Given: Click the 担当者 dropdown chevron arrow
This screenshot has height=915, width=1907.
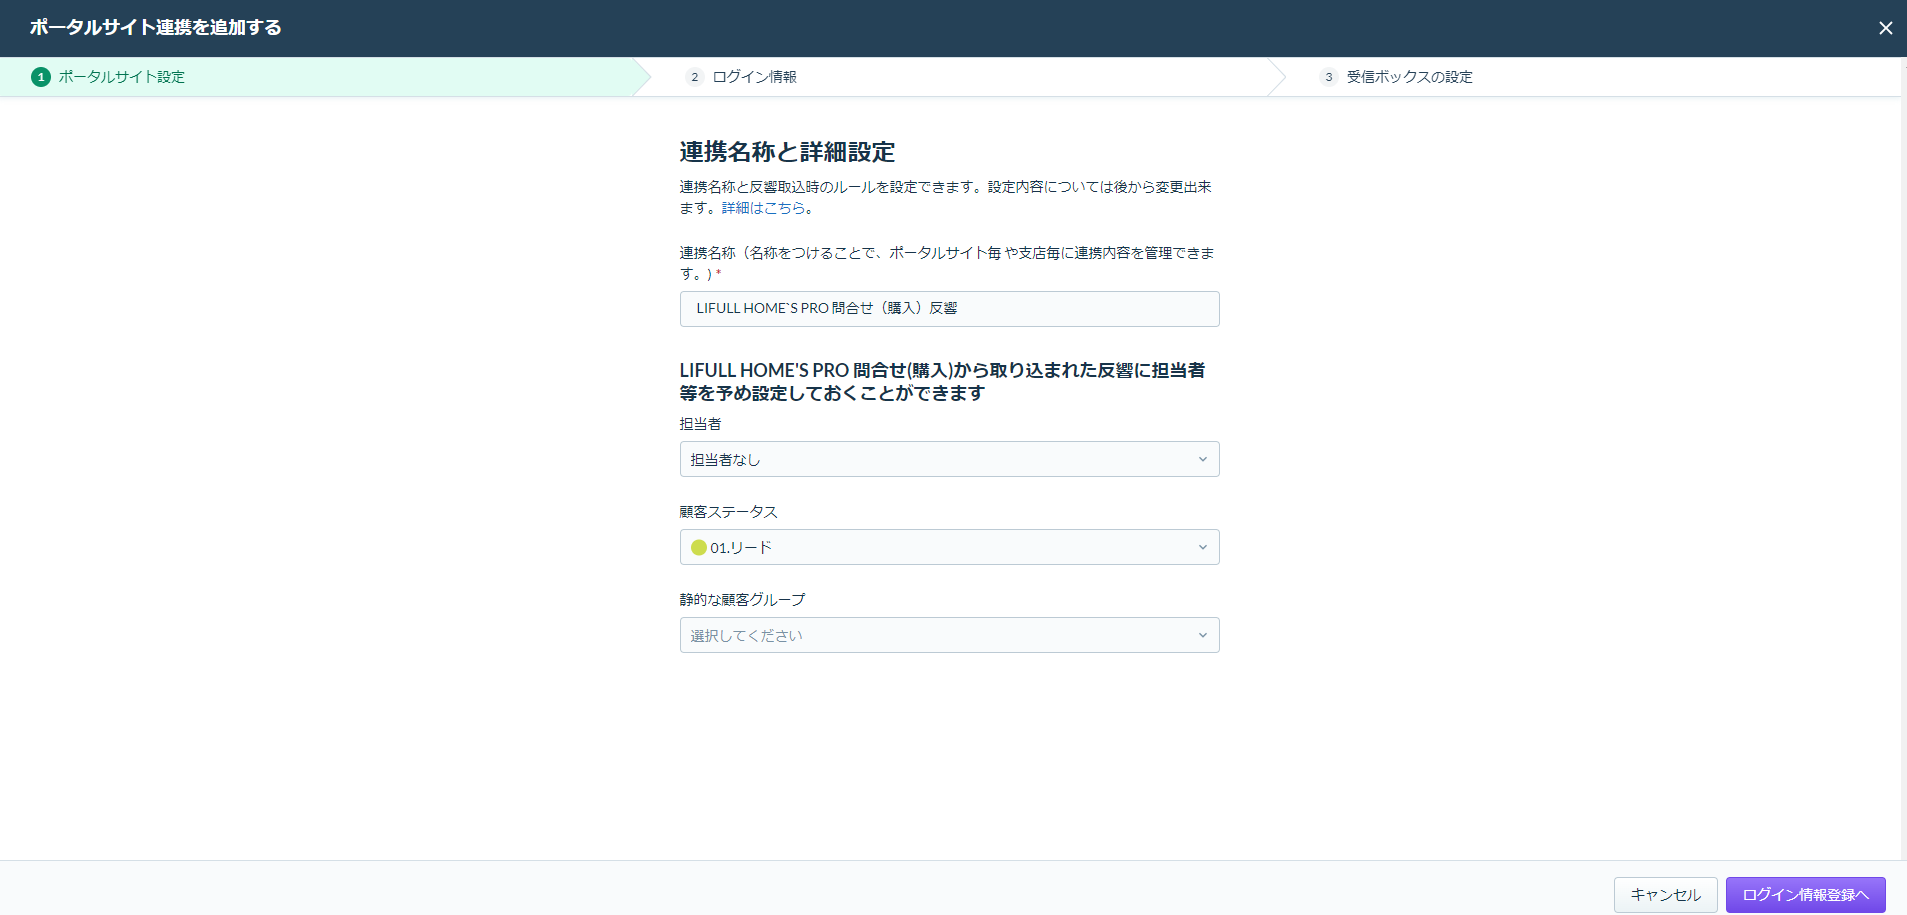Looking at the screenshot, I should [1202, 459].
